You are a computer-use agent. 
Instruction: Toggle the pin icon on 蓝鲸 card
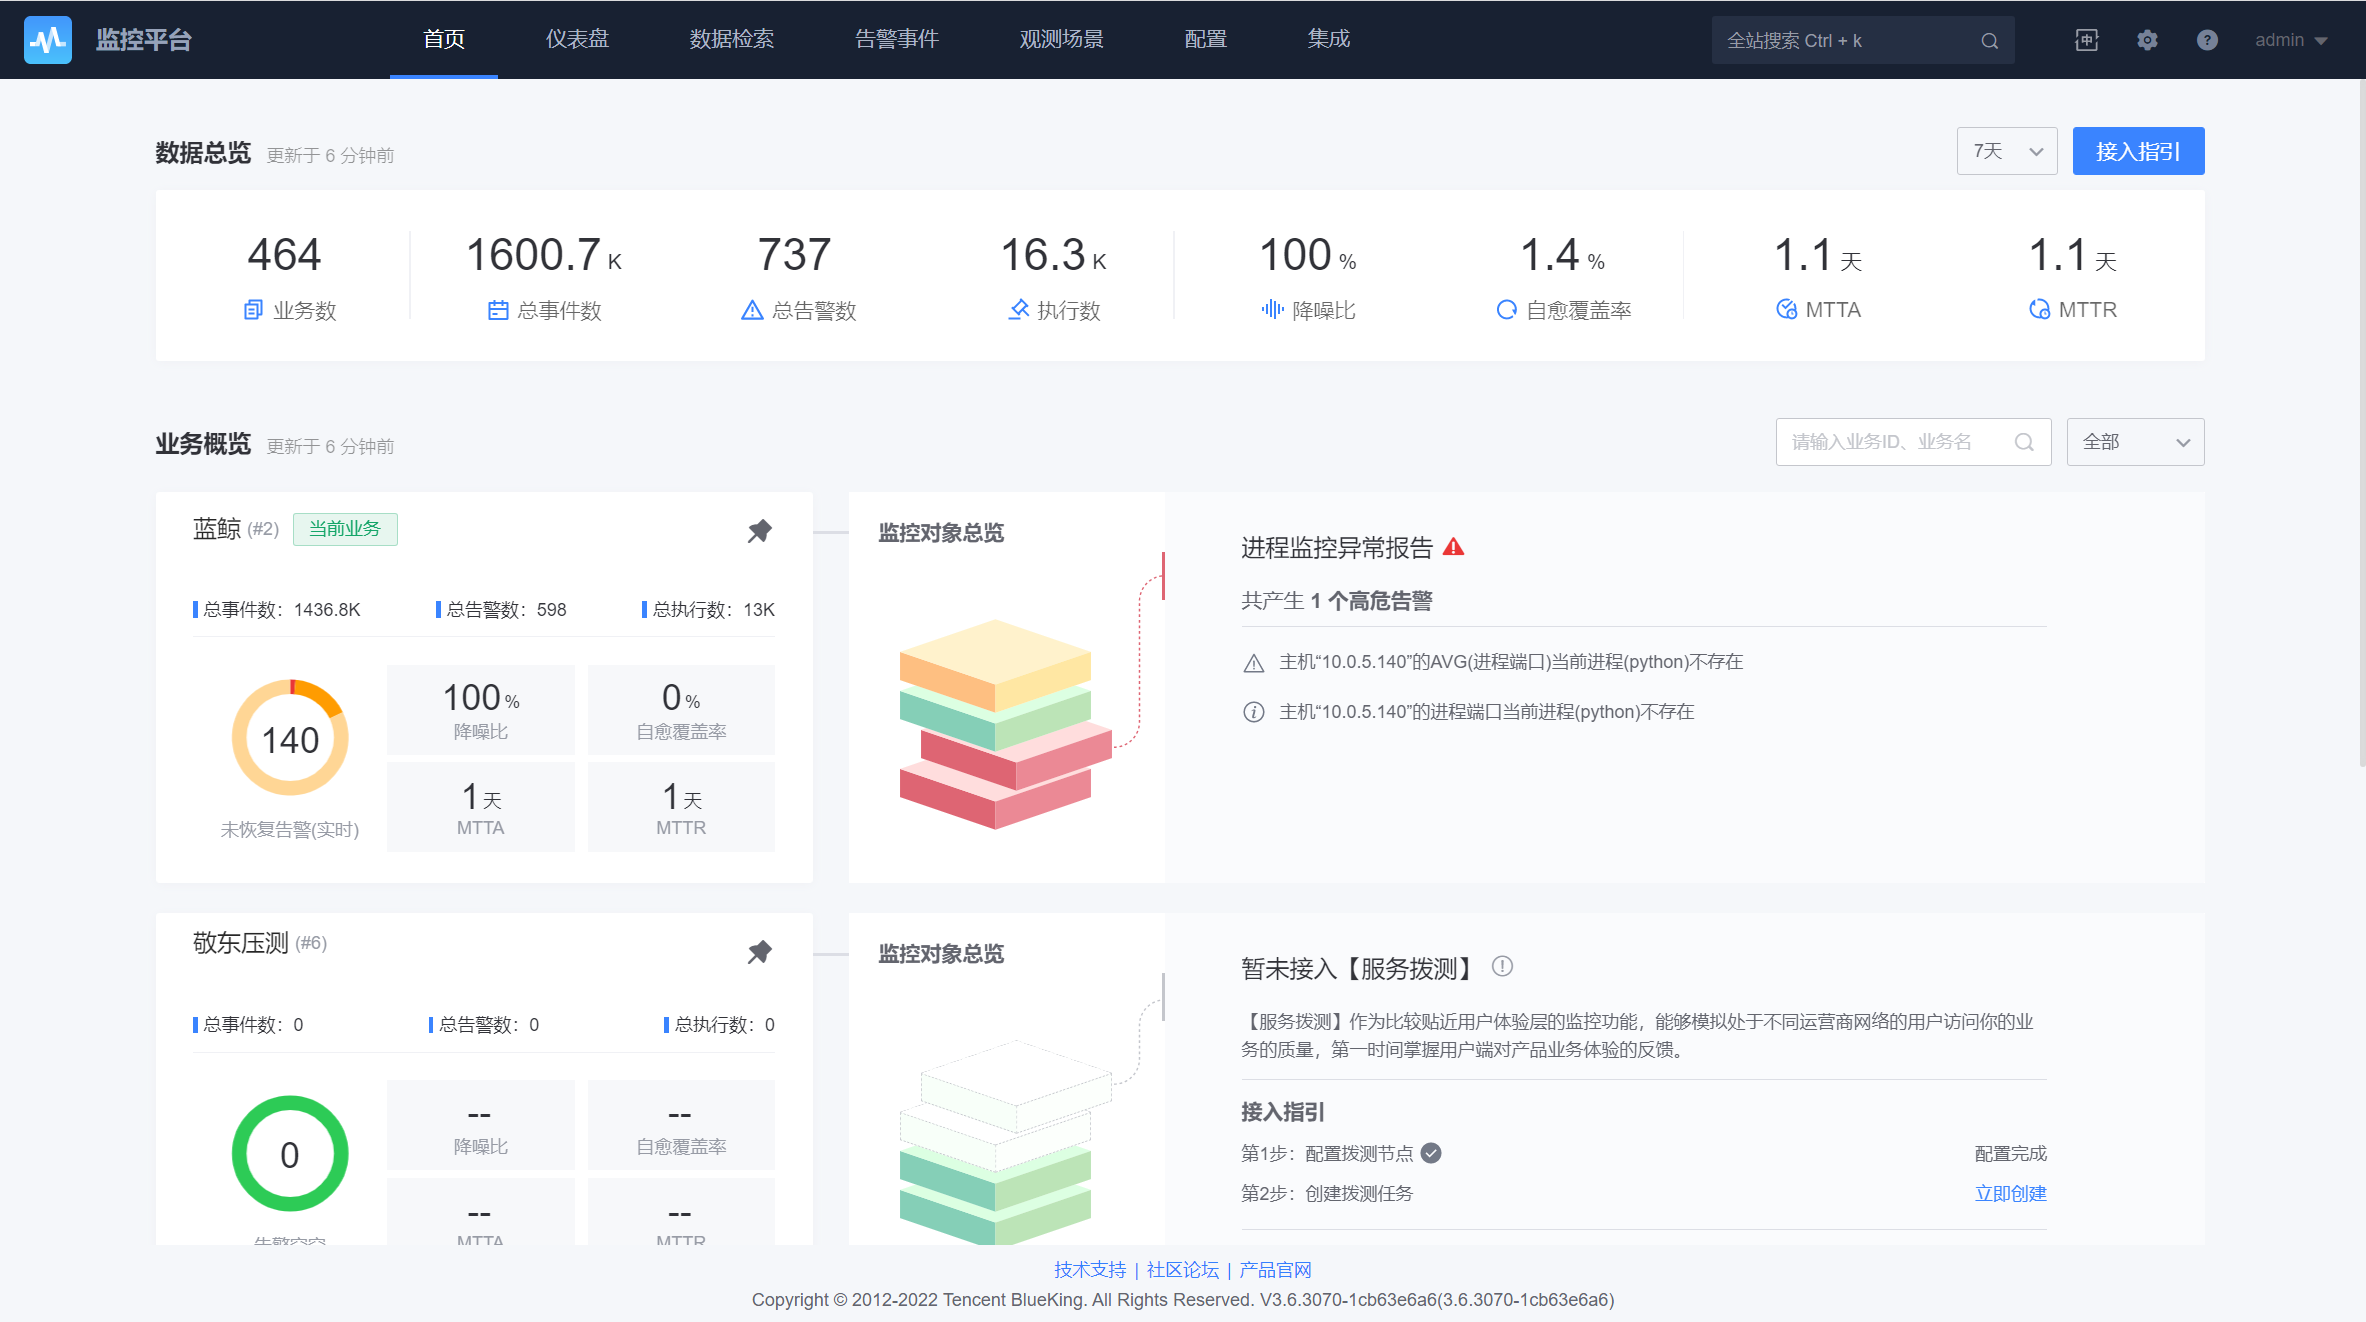coord(760,531)
